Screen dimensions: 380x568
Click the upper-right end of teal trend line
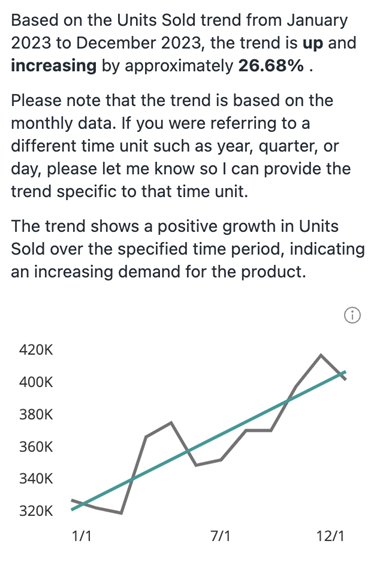345,372
